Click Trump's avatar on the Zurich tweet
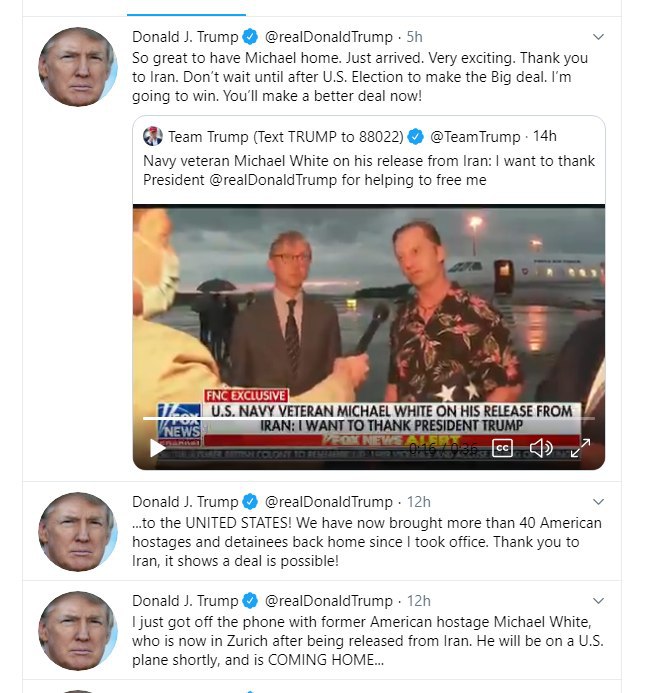Screen dimensions: 650x693 tap(78, 631)
